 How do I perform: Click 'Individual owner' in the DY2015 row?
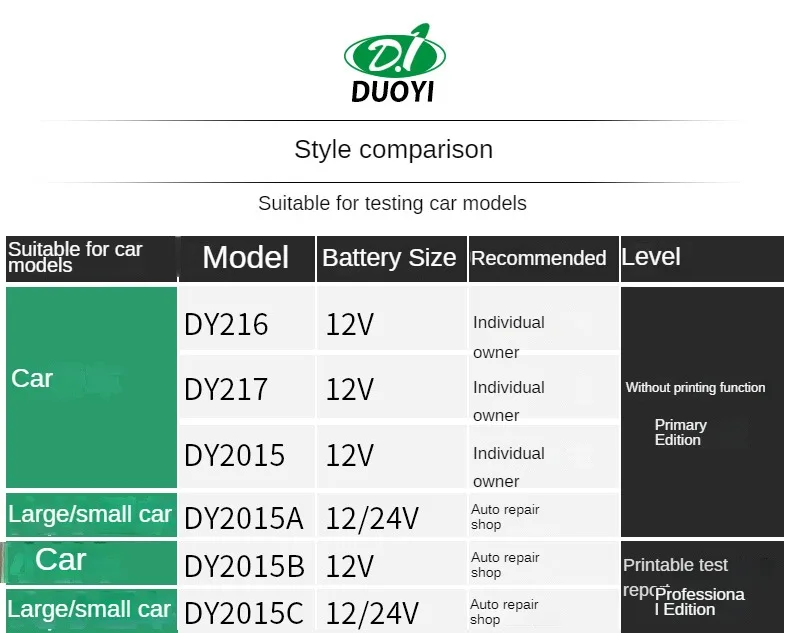pyautogui.click(x=509, y=467)
